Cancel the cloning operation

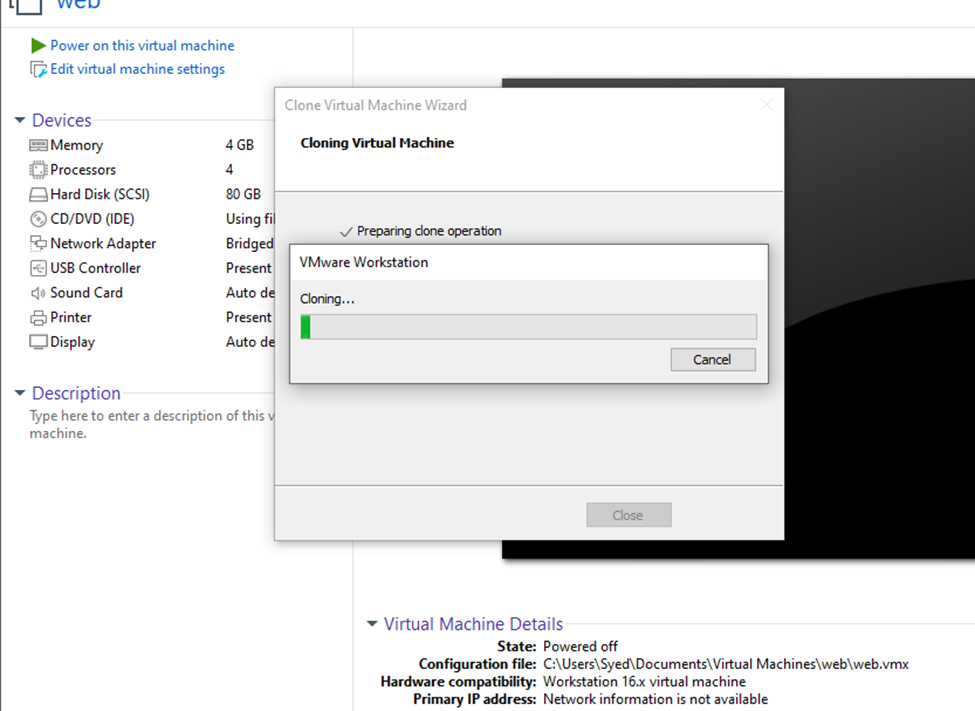pyautogui.click(x=712, y=360)
